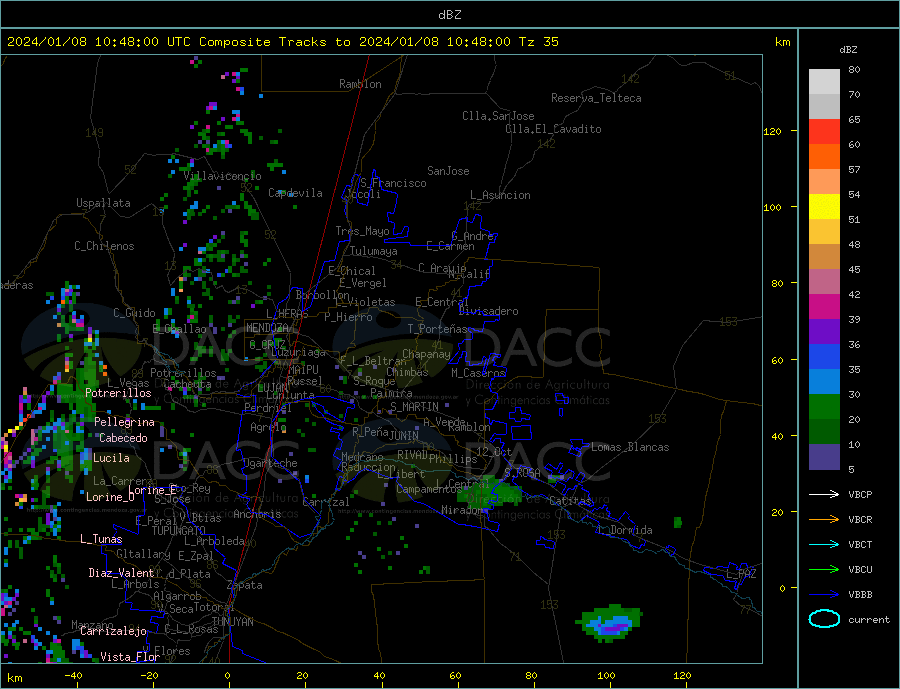The image size is (900, 689).
Task: Click the Carrizalejo station label
Action: point(113,632)
